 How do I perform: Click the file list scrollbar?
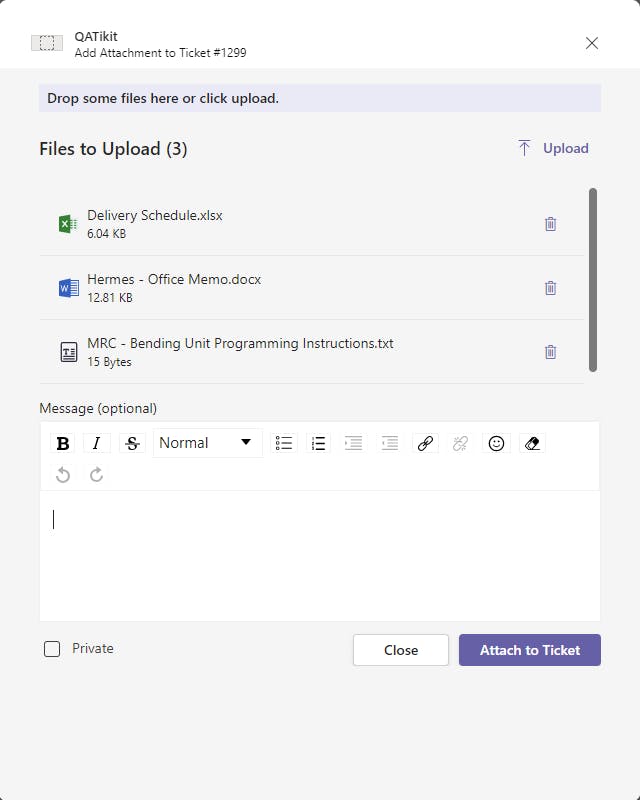coord(593,280)
